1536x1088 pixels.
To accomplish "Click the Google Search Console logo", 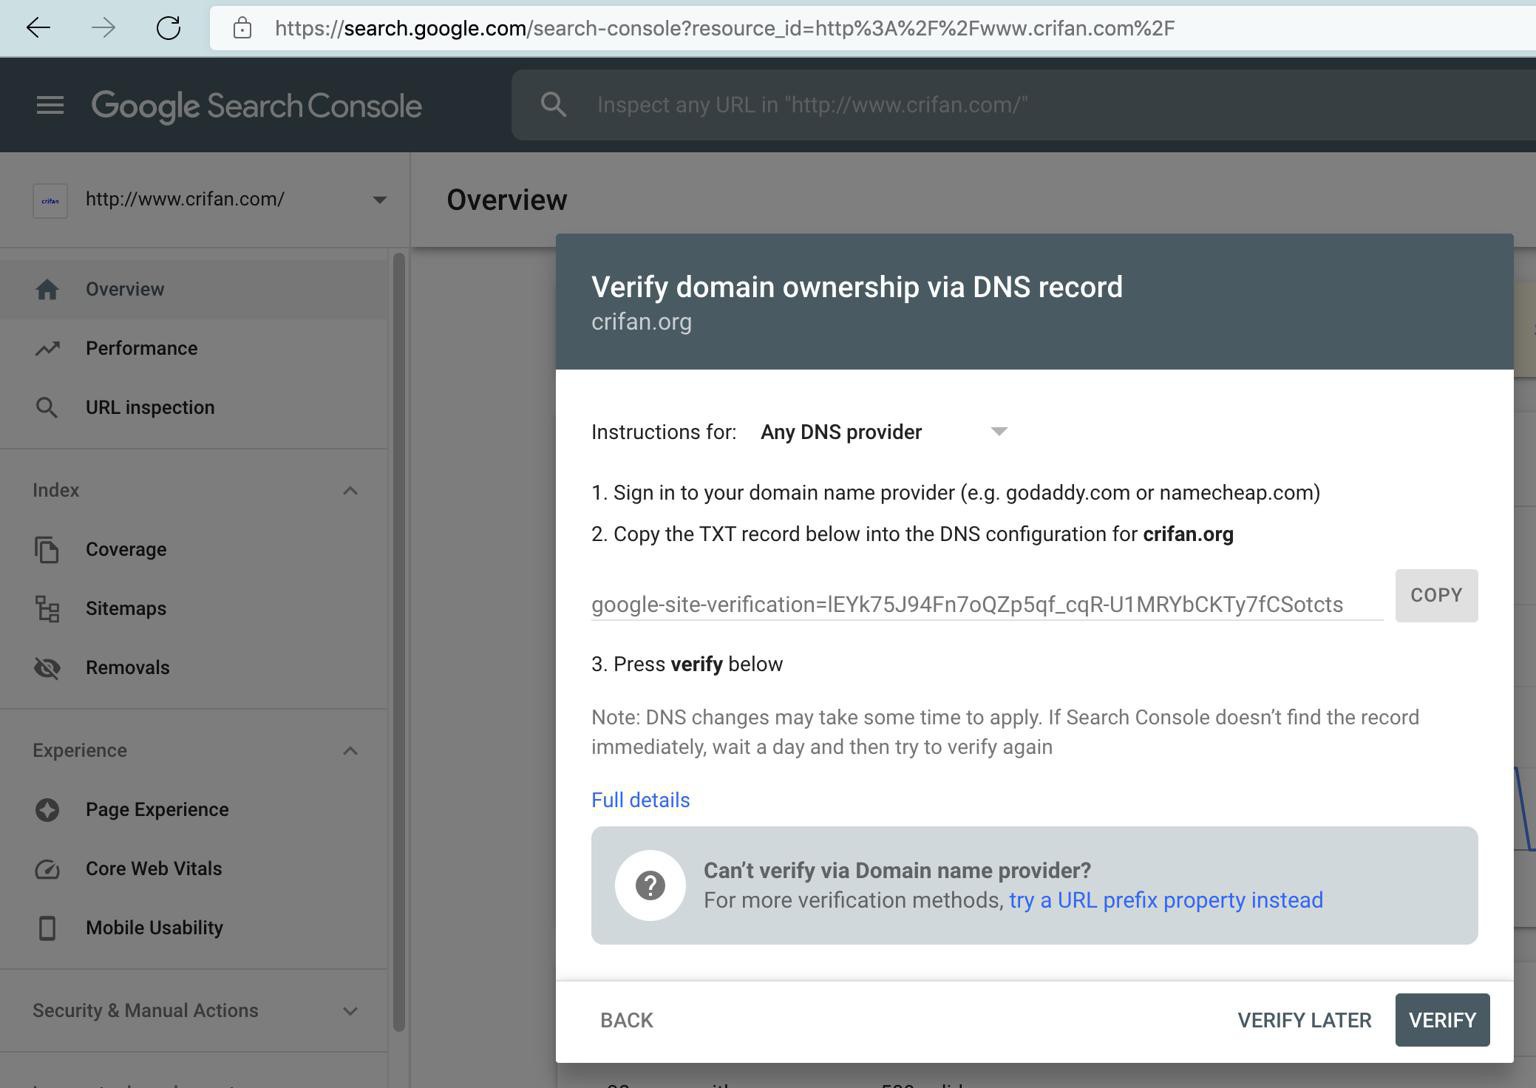I will [x=256, y=106].
